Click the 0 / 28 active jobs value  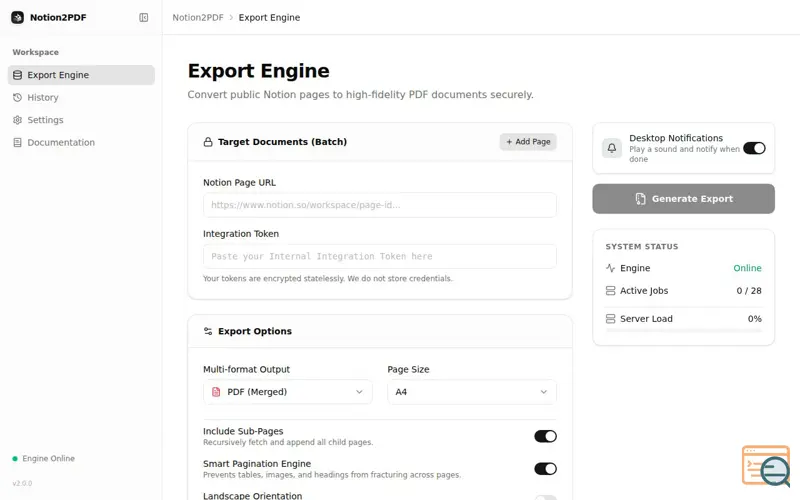[749, 290]
